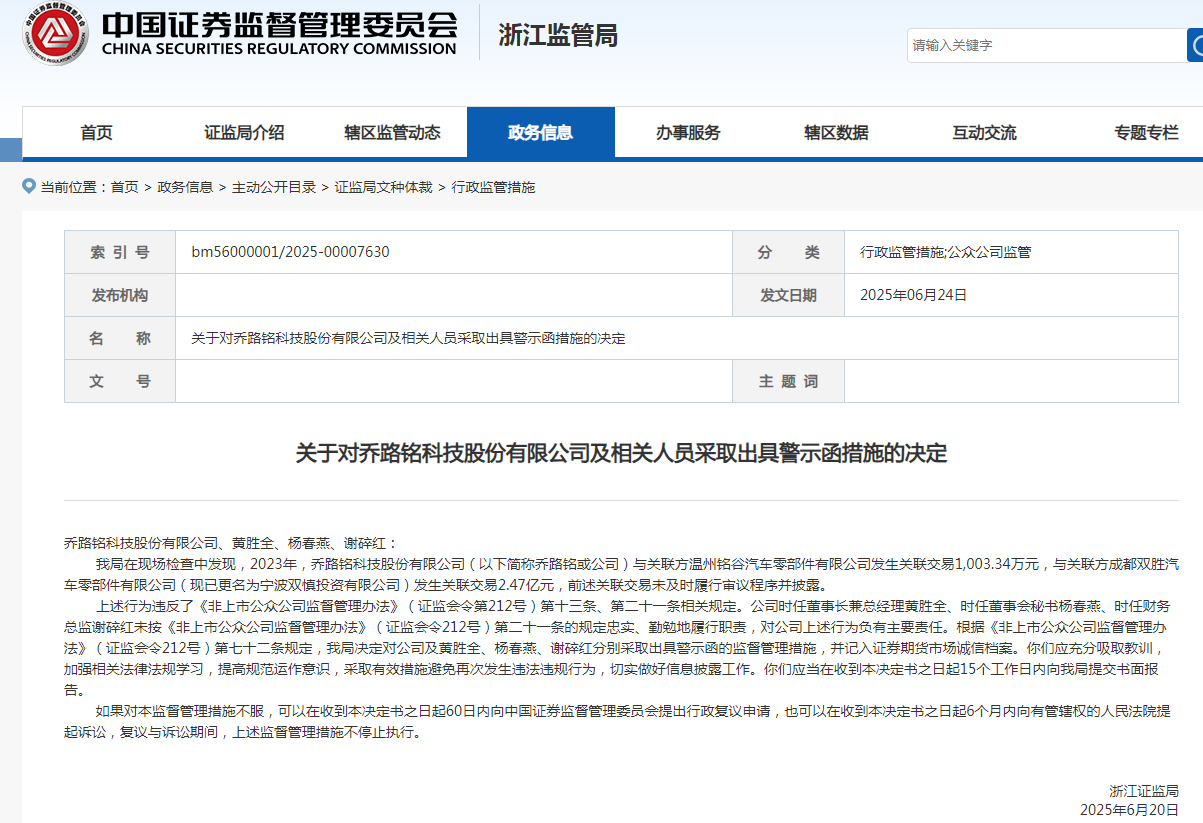
Task: Click the 中国证券监督管理委员会 site title
Action: point(280,30)
